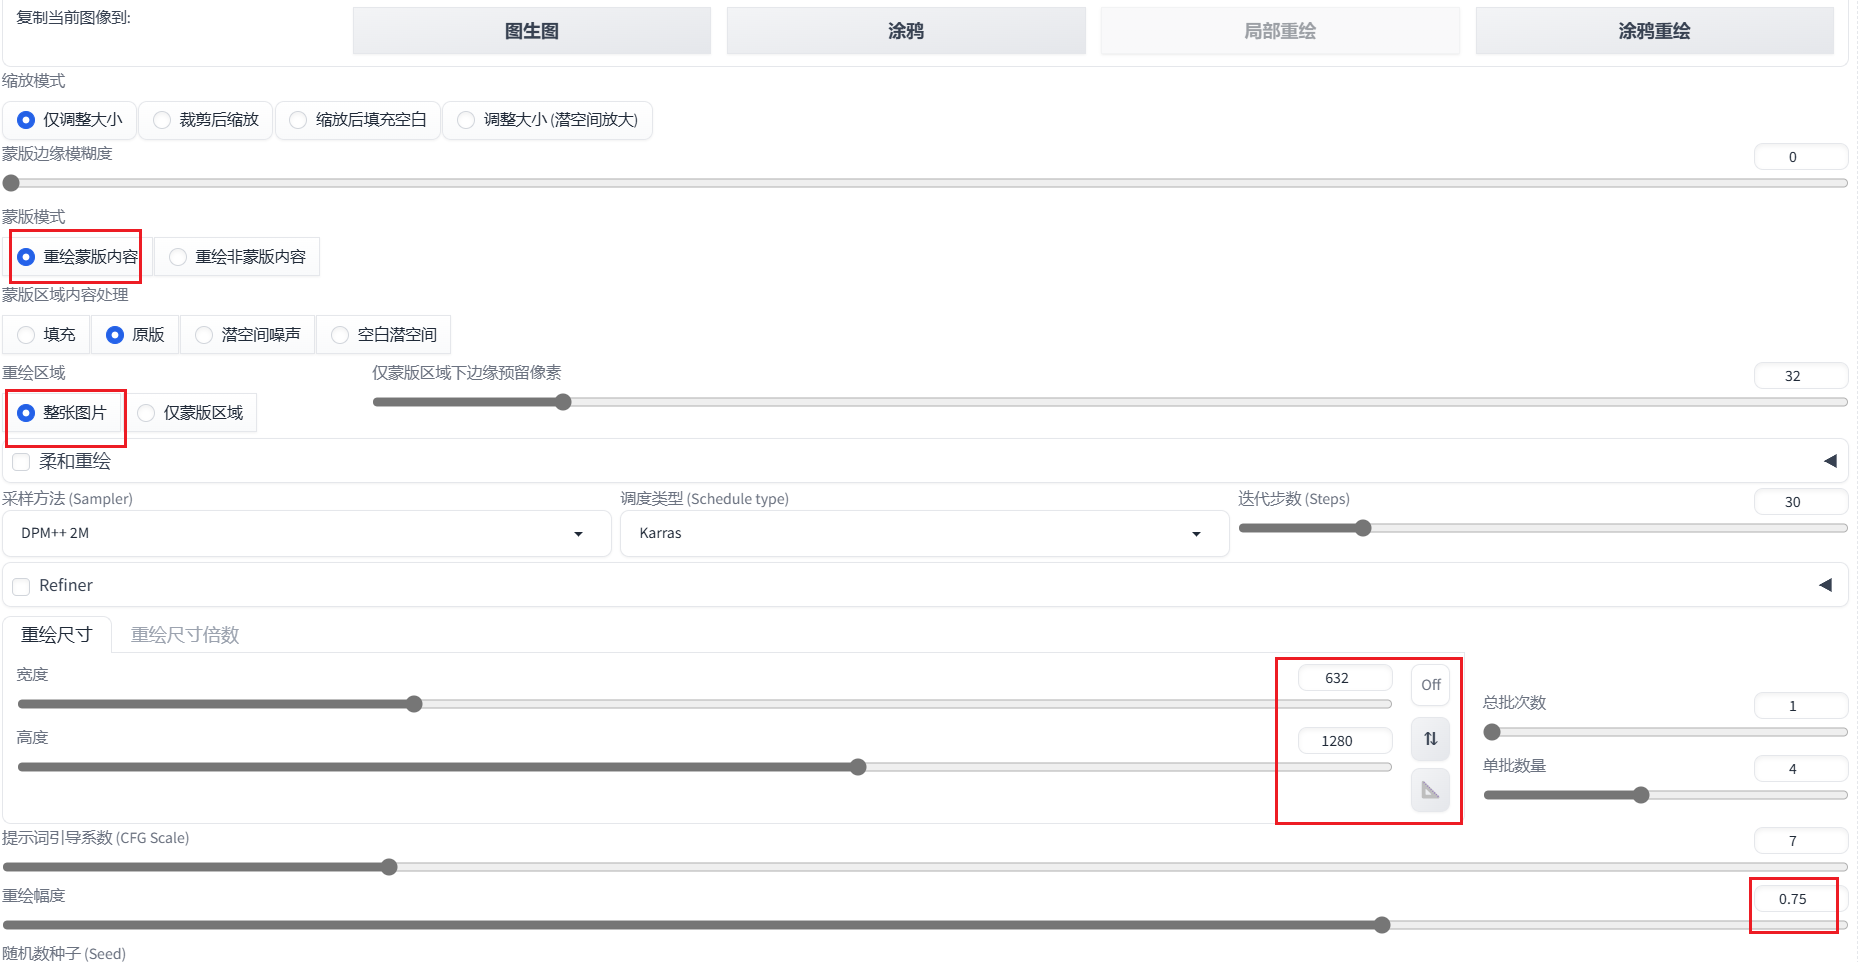
Task: Switch to the 重绘尺寸 tab
Action: [57, 635]
